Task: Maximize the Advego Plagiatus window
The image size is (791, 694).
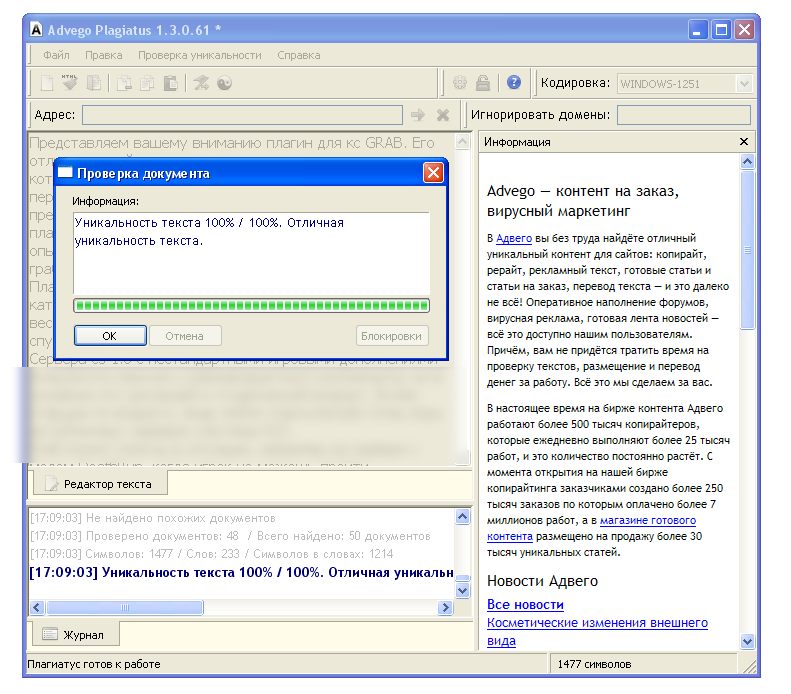Action: (x=721, y=30)
